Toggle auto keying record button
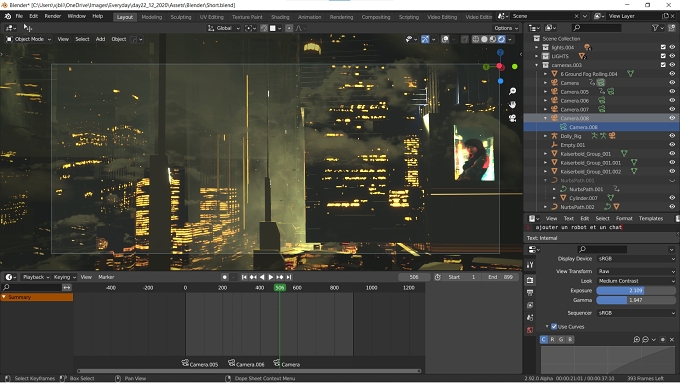This screenshot has width=680, height=383. point(224,277)
